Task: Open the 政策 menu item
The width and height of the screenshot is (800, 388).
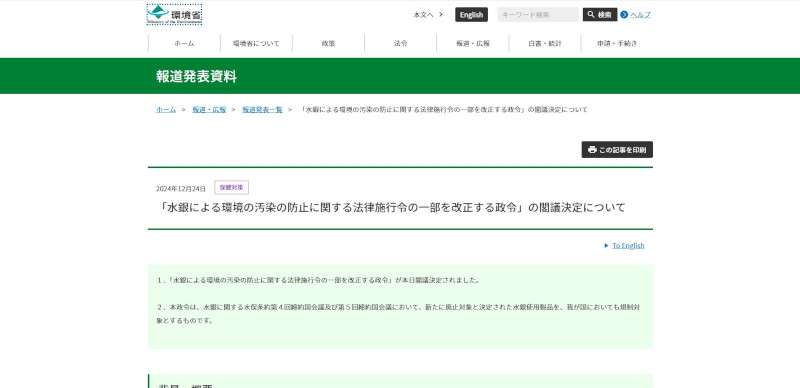Action: pos(329,43)
